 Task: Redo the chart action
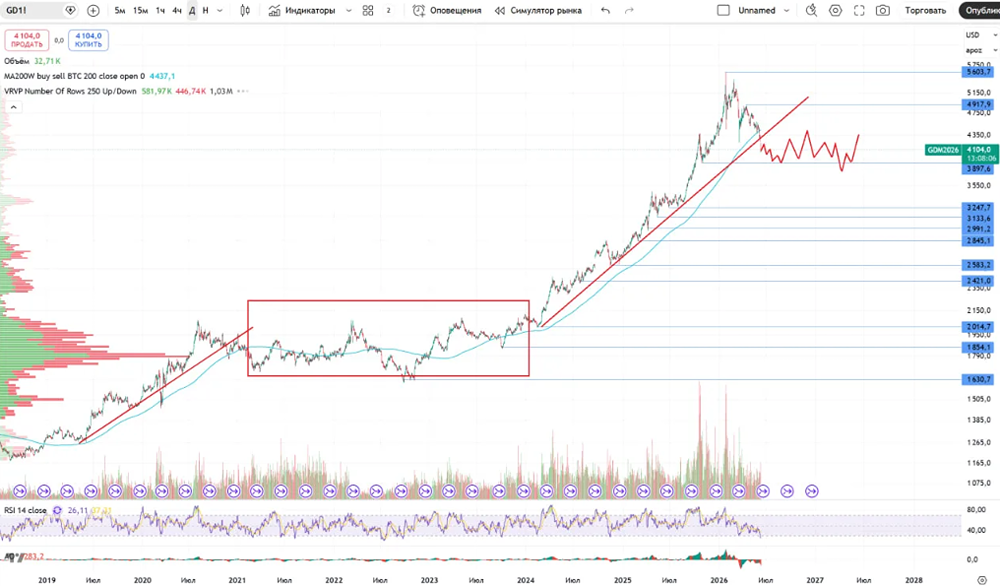(x=629, y=10)
